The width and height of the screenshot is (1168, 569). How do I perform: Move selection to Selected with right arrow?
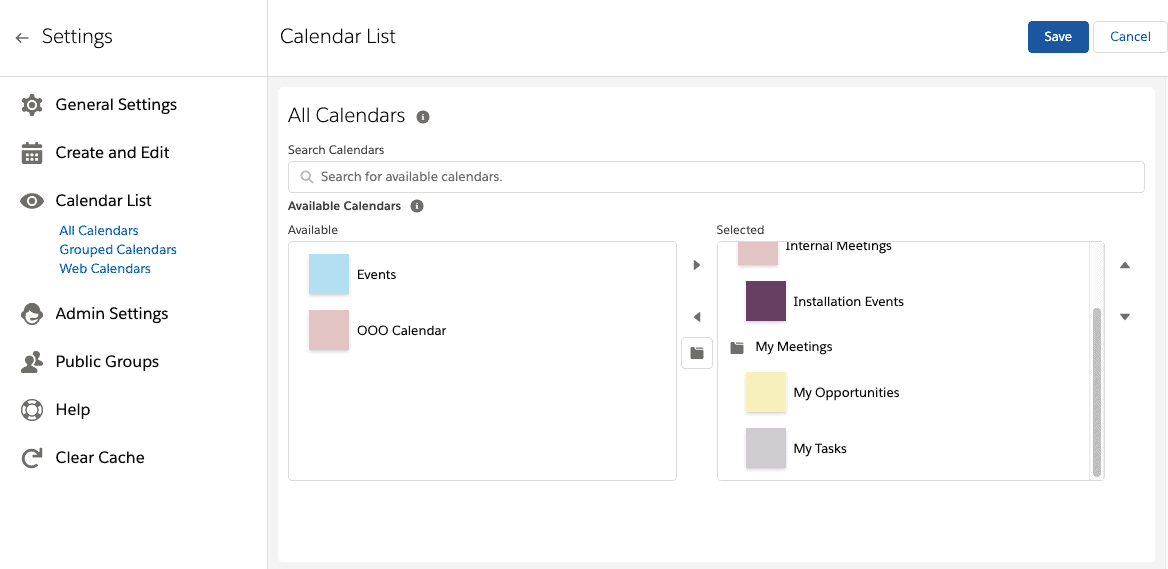click(697, 265)
